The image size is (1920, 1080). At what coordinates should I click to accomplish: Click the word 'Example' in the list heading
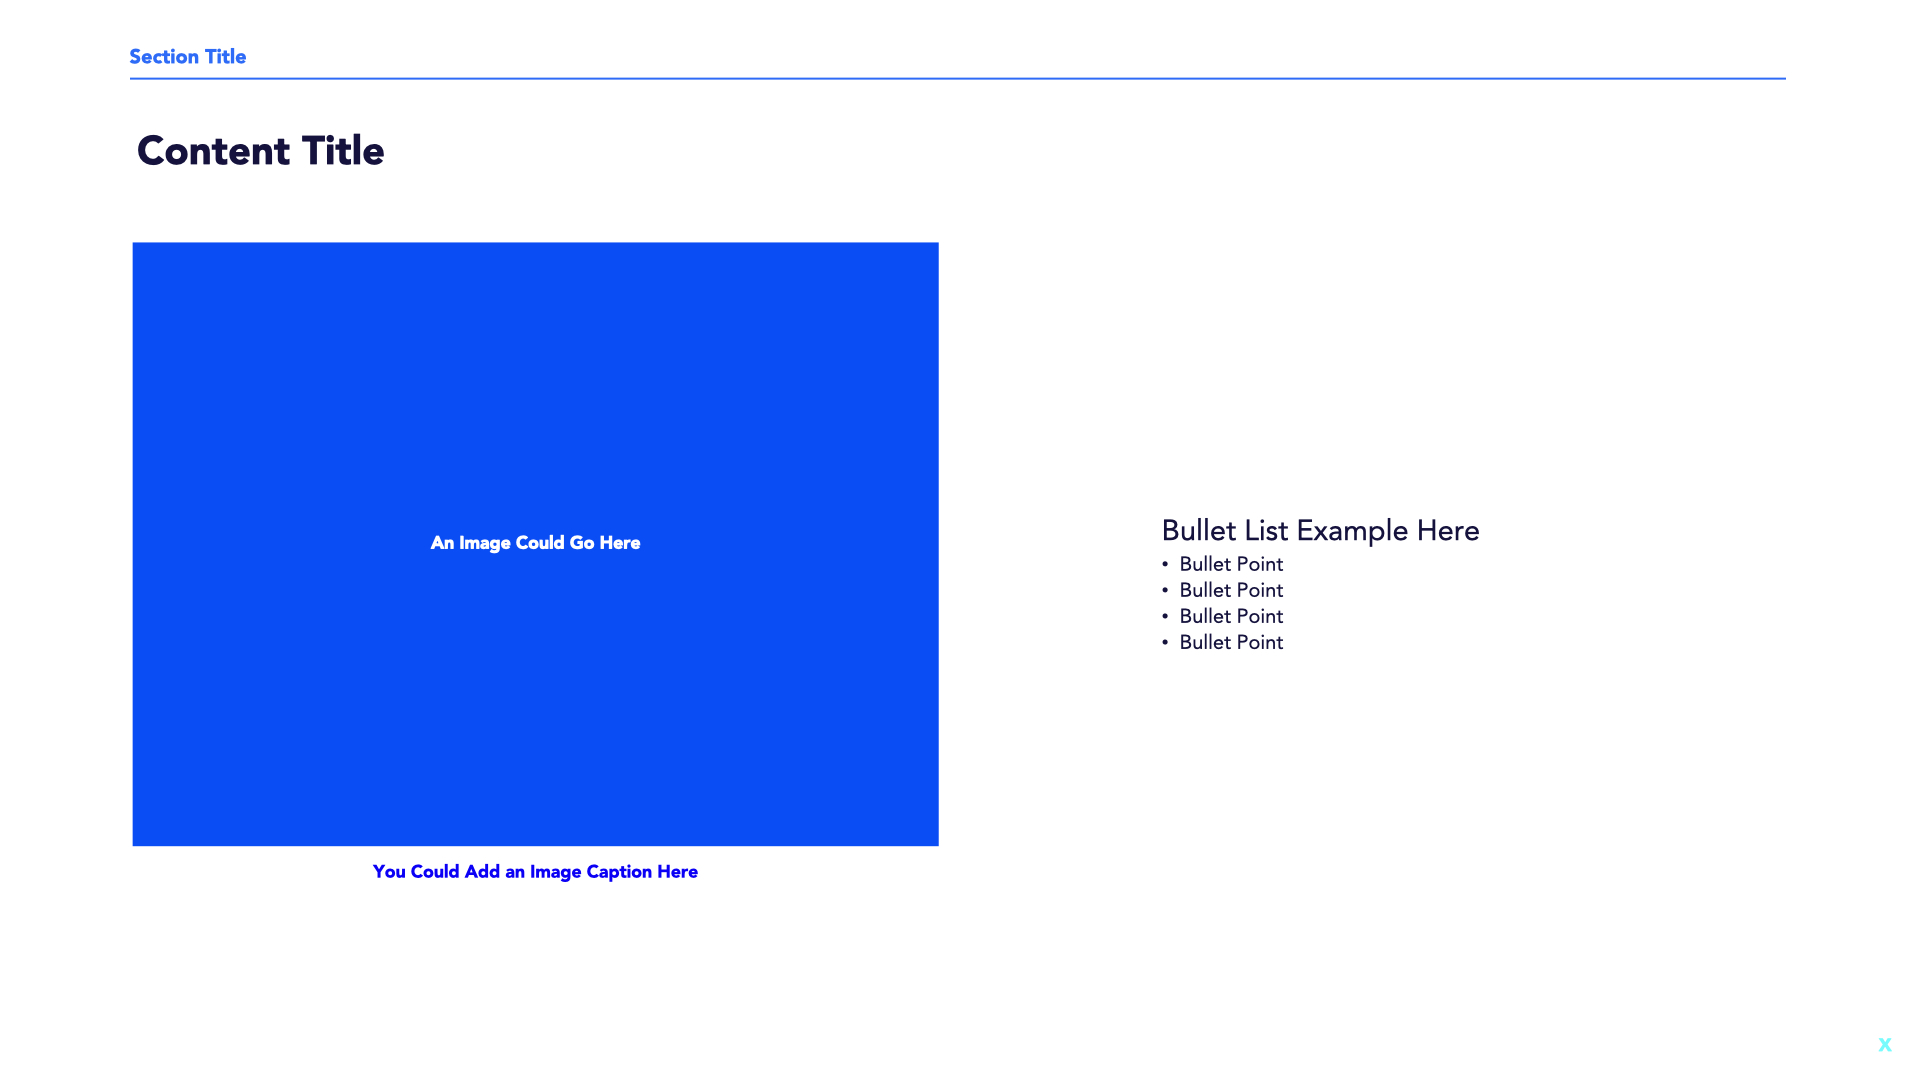tap(1352, 531)
